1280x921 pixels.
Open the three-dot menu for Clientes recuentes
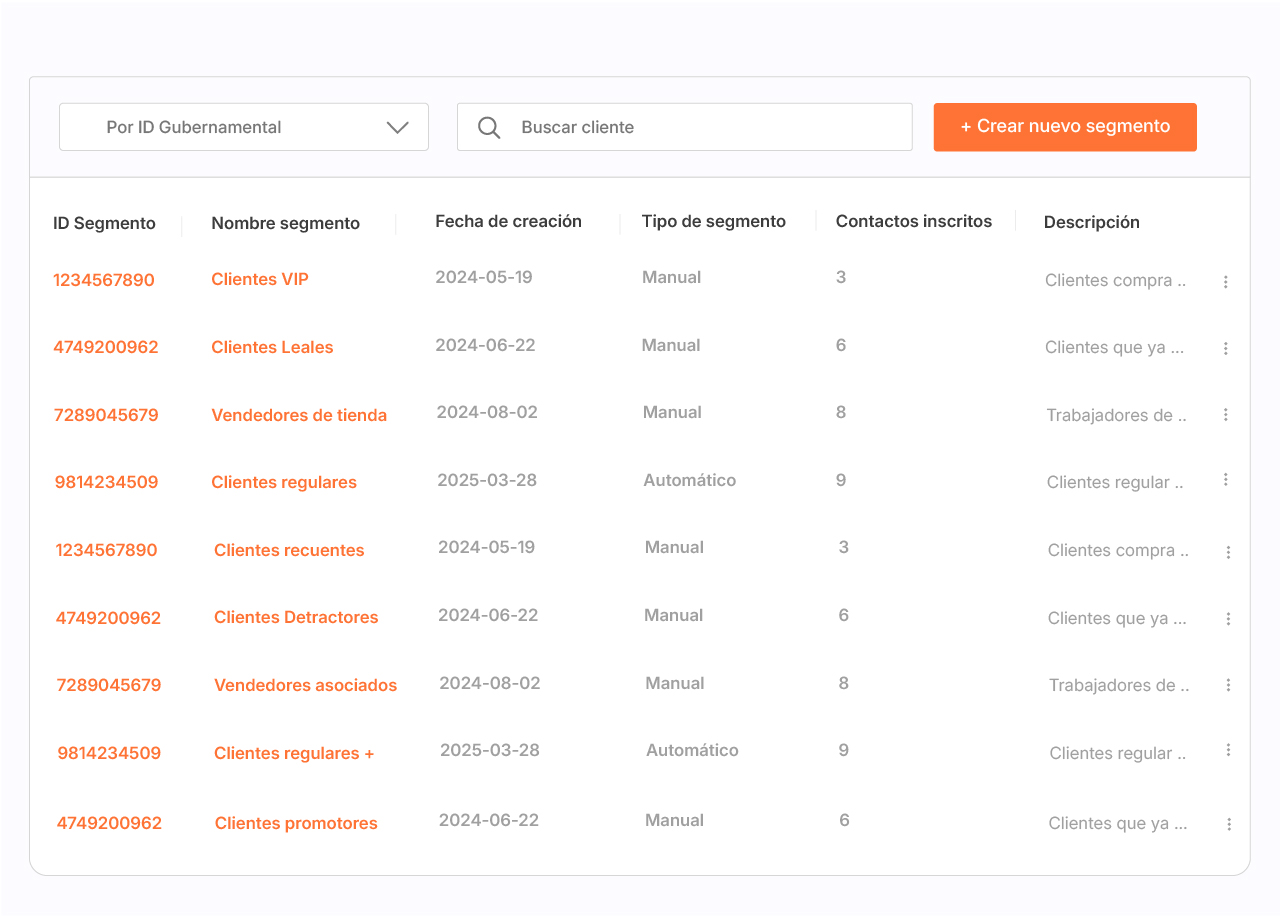pos(1227,552)
